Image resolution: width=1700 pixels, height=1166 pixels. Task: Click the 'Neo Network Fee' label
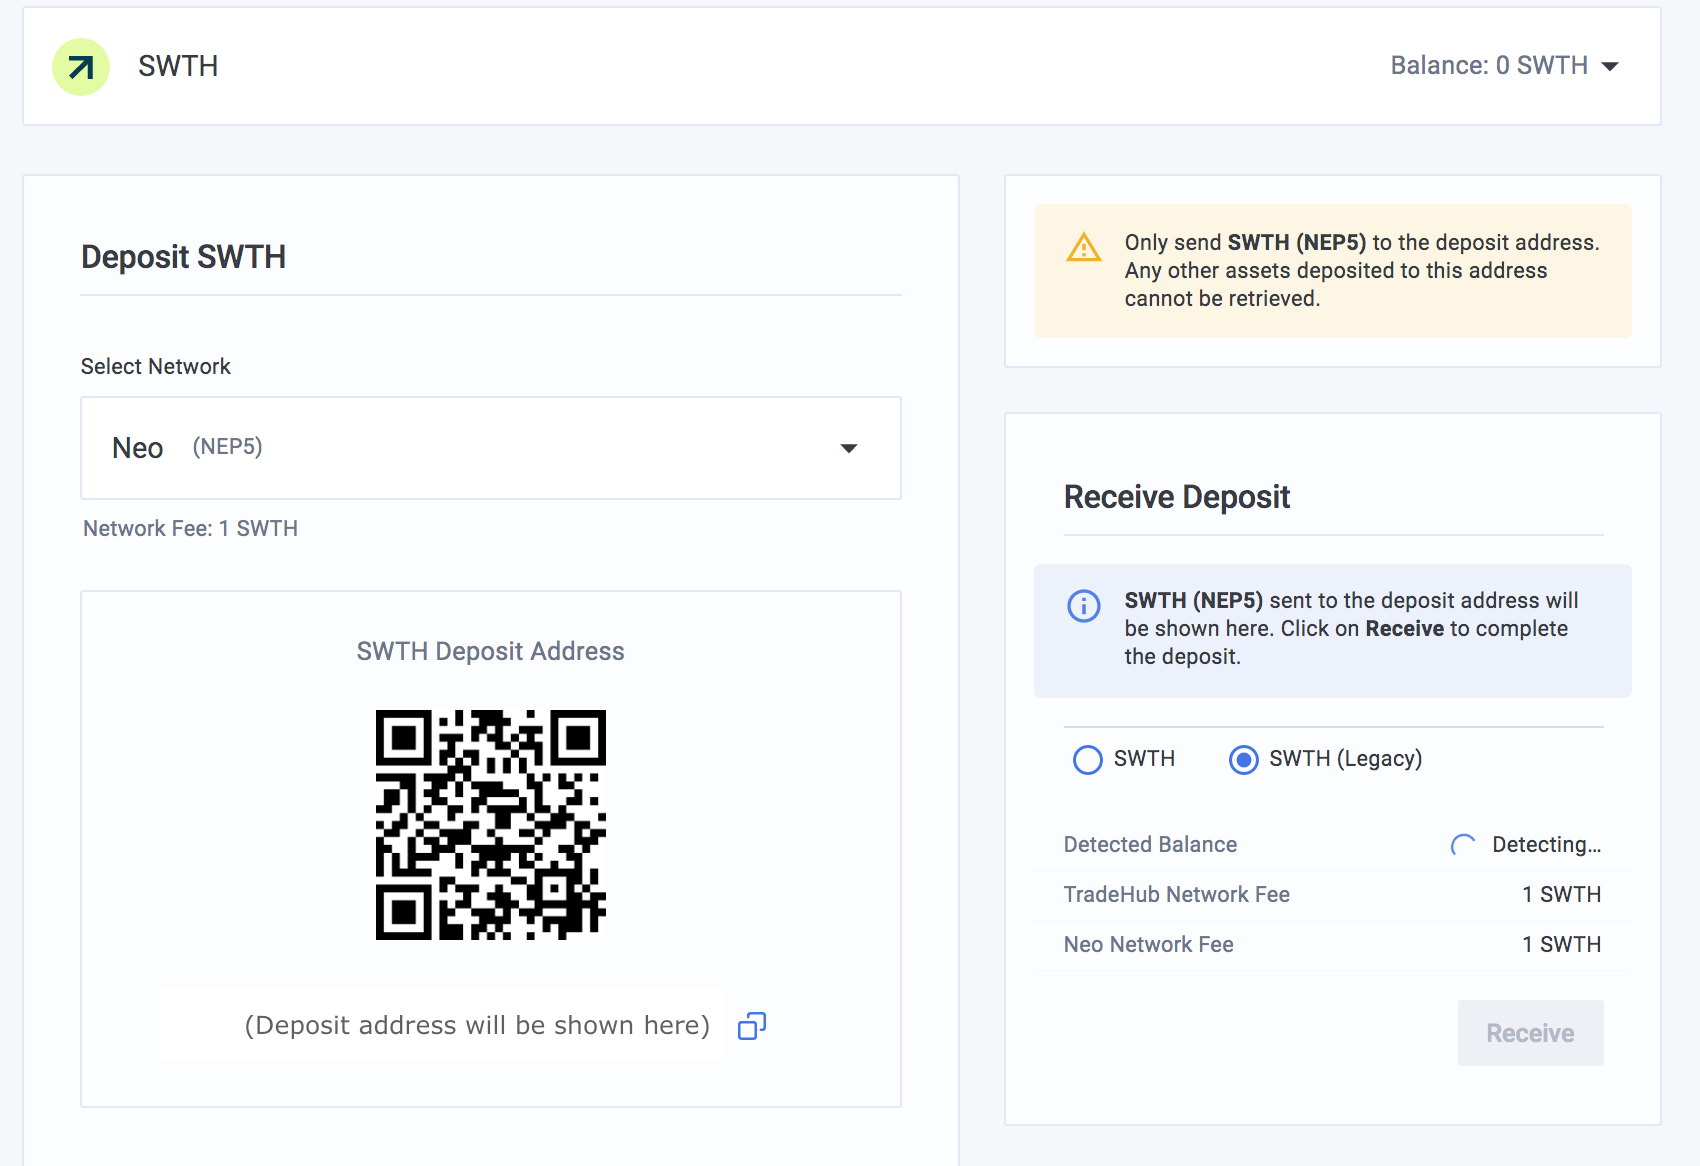tap(1148, 944)
